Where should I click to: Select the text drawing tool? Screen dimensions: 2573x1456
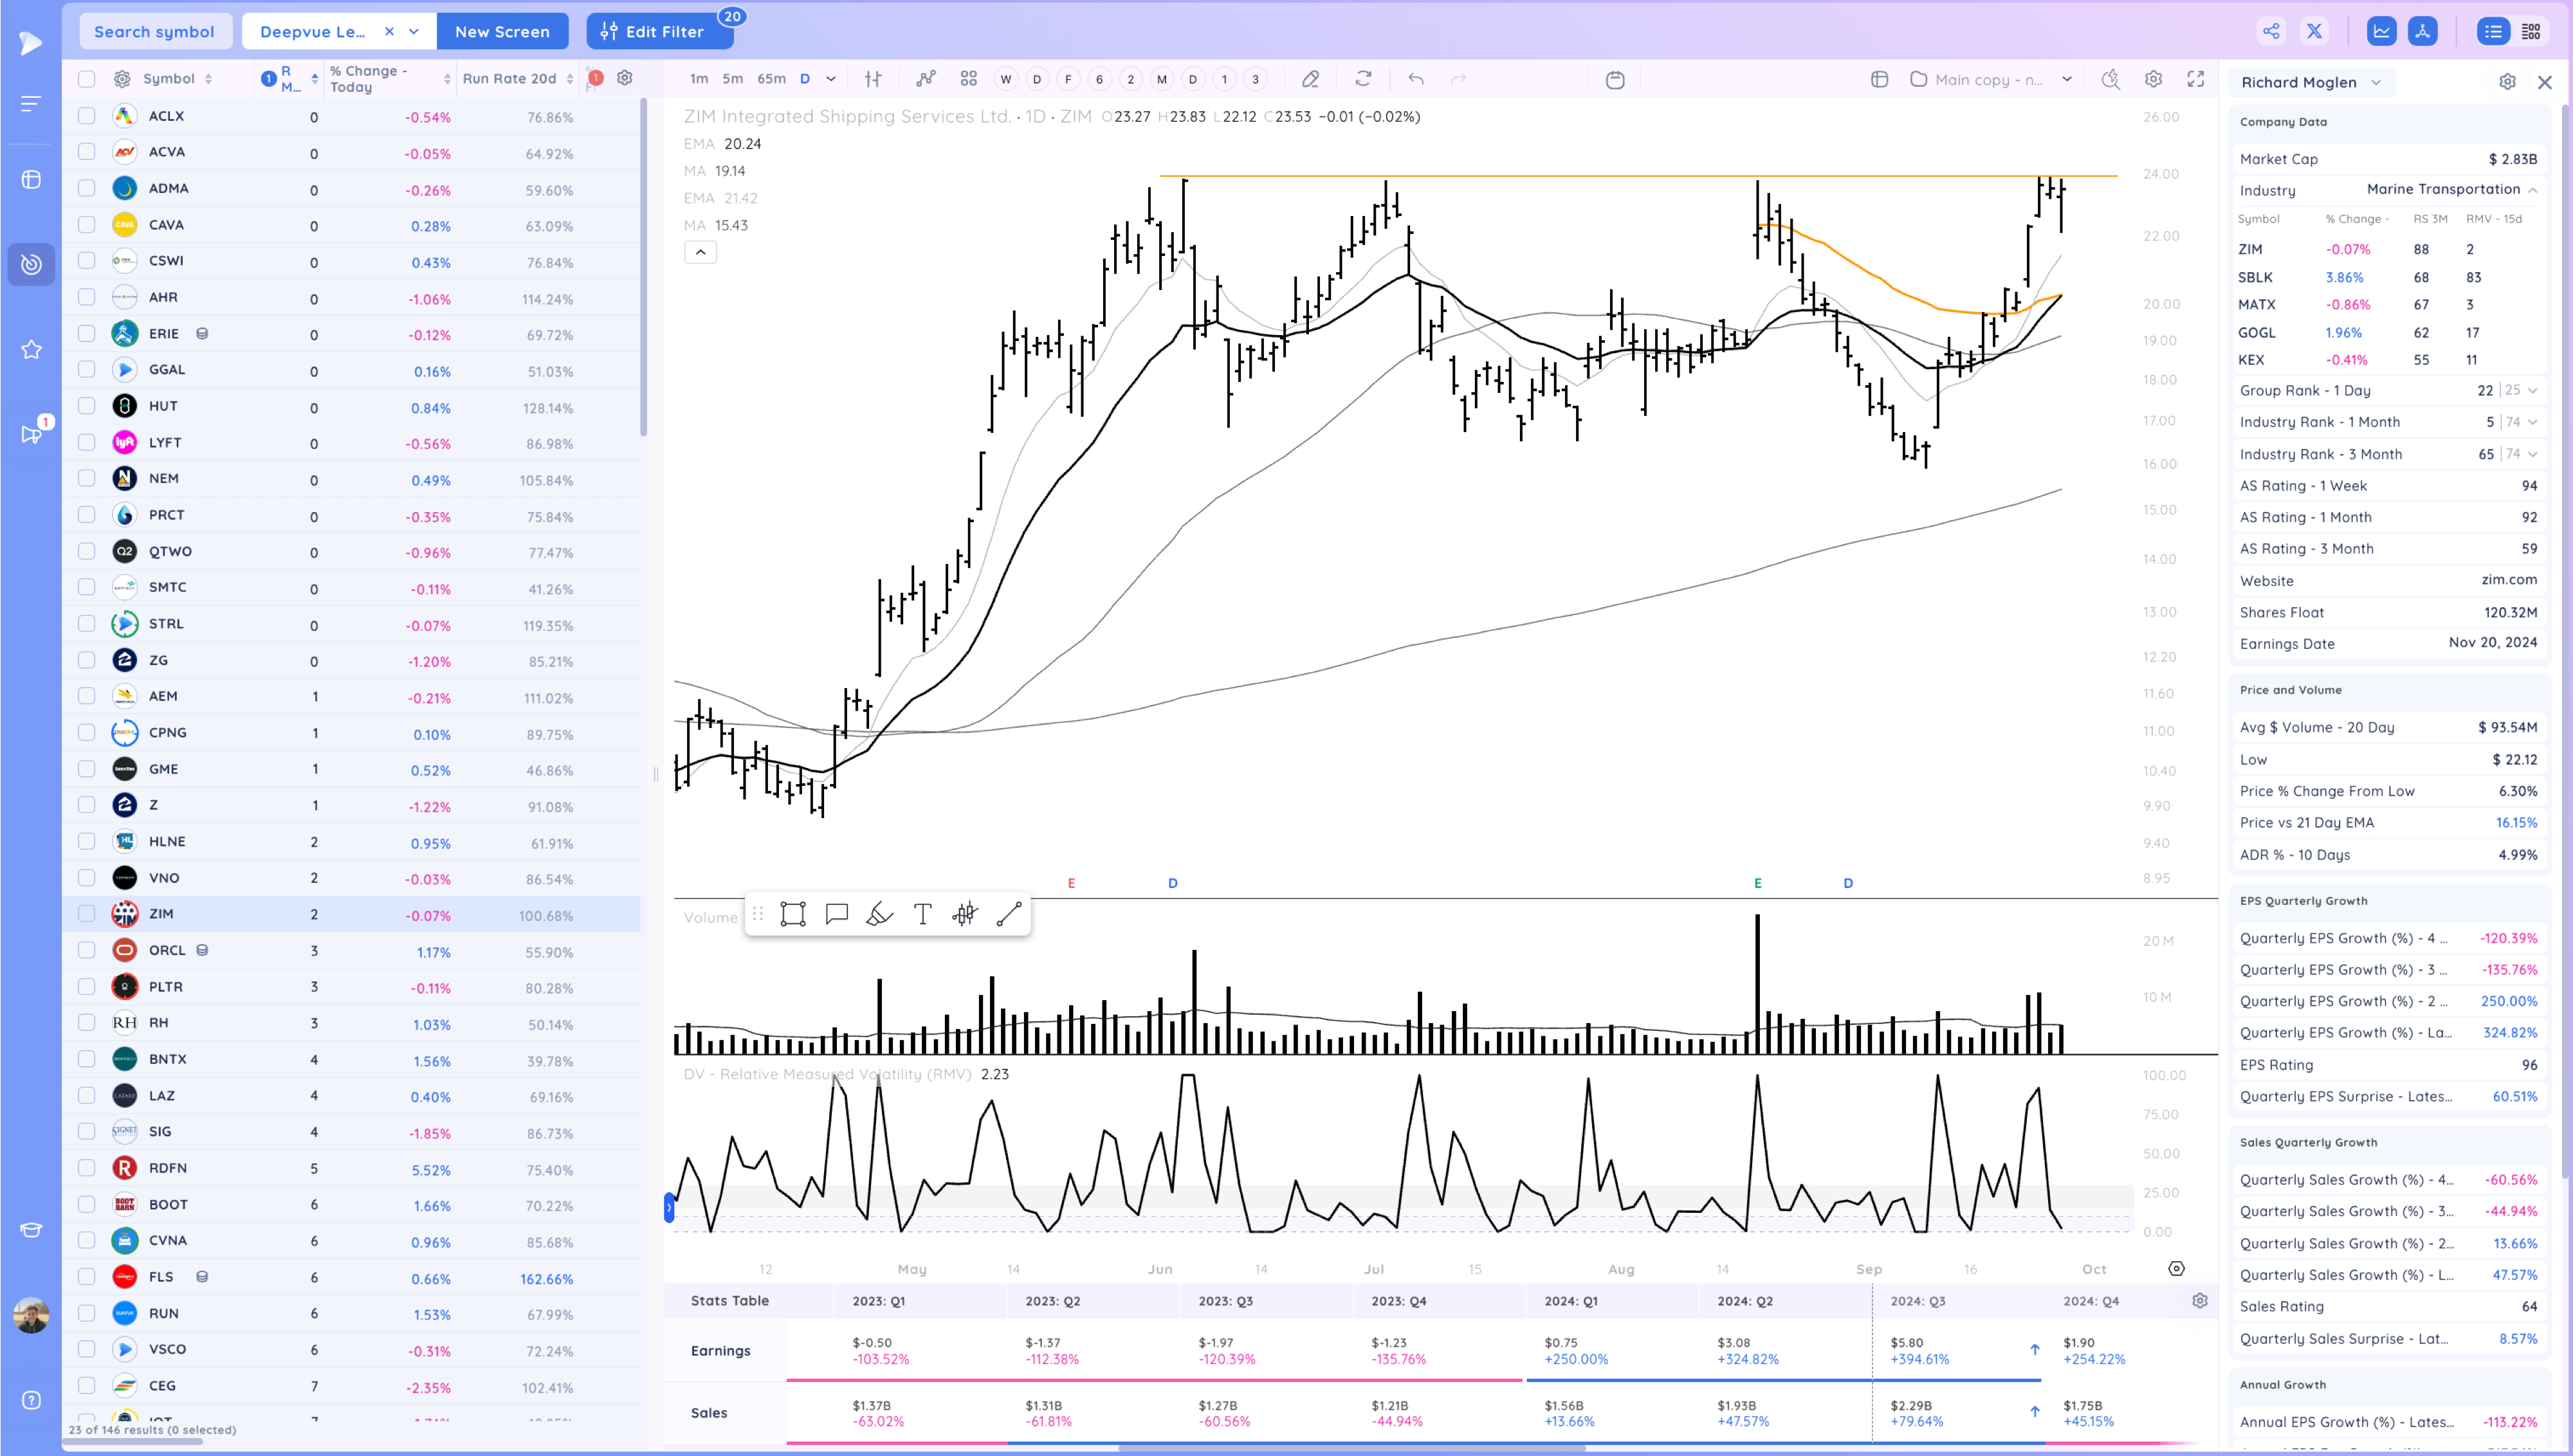point(922,914)
